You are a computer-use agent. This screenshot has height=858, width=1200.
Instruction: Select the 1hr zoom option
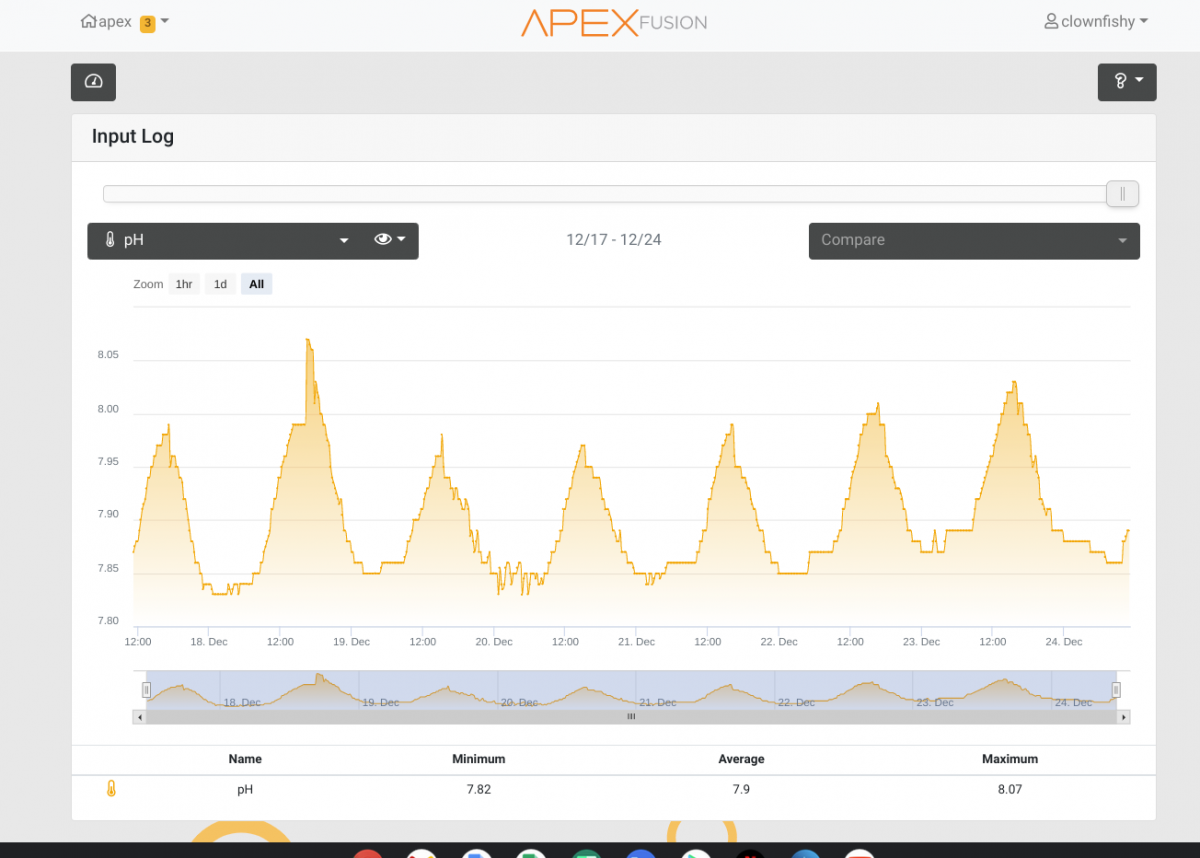coord(184,284)
